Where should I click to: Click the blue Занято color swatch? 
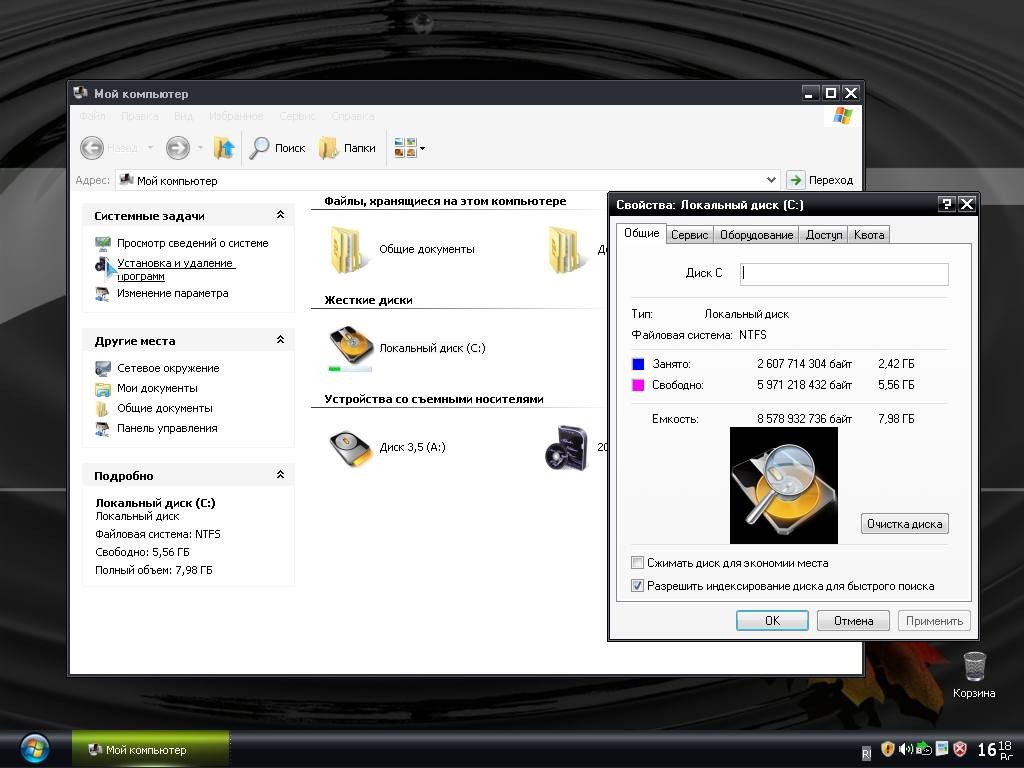point(638,364)
